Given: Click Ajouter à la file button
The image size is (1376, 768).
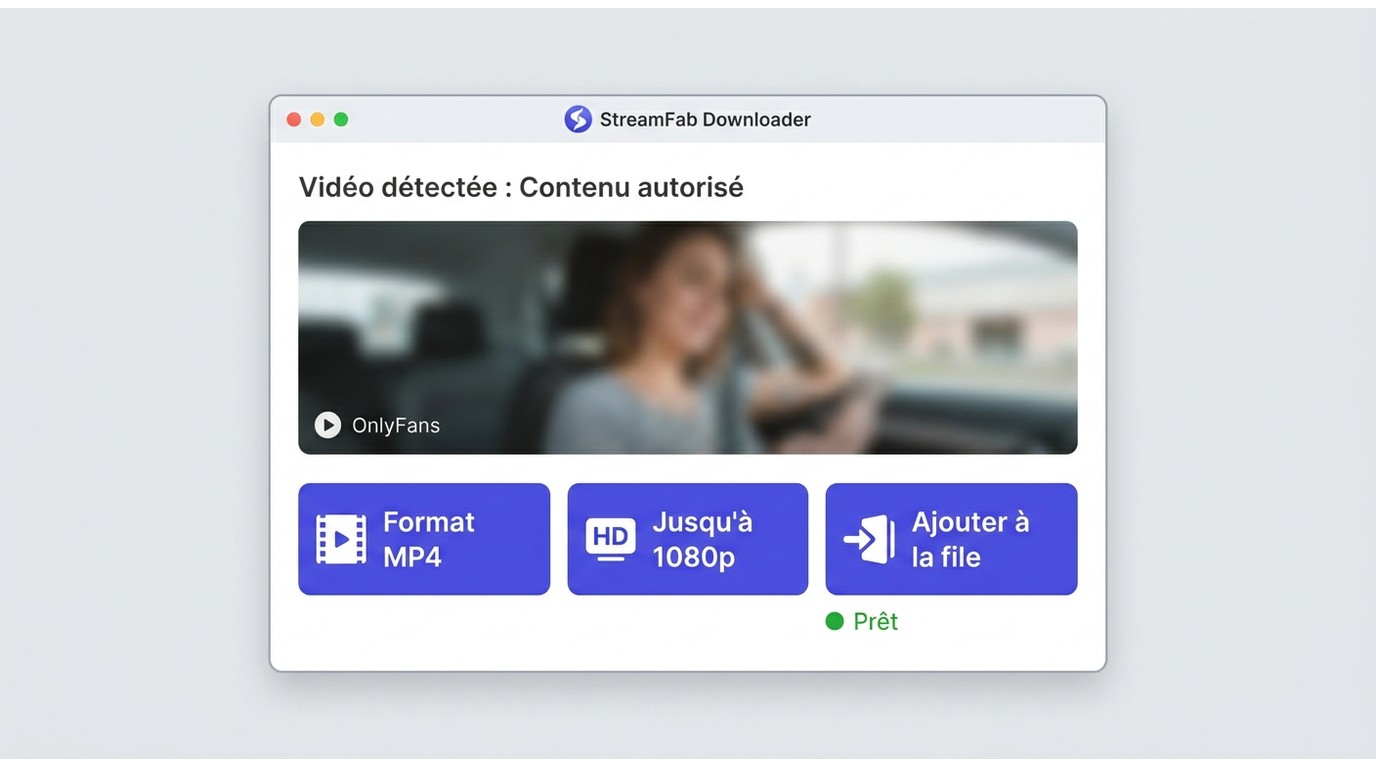Looking at the screenshot, I should point(951,539).
